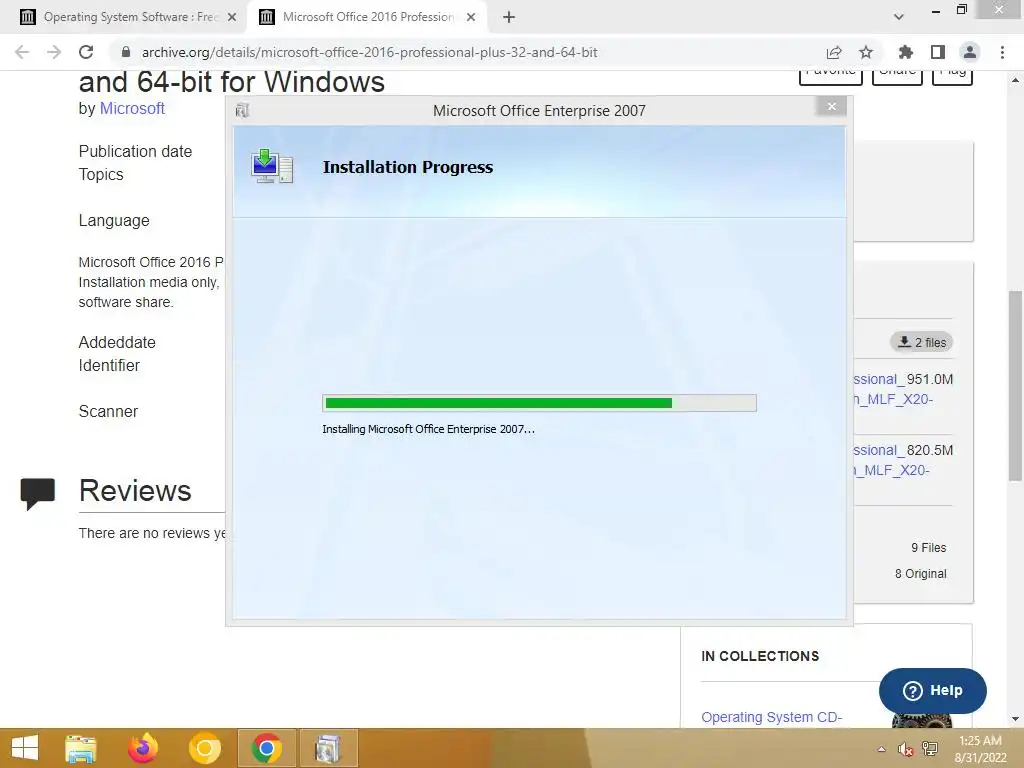Click the IN COLLECTIONS heading

coord(760,656)
